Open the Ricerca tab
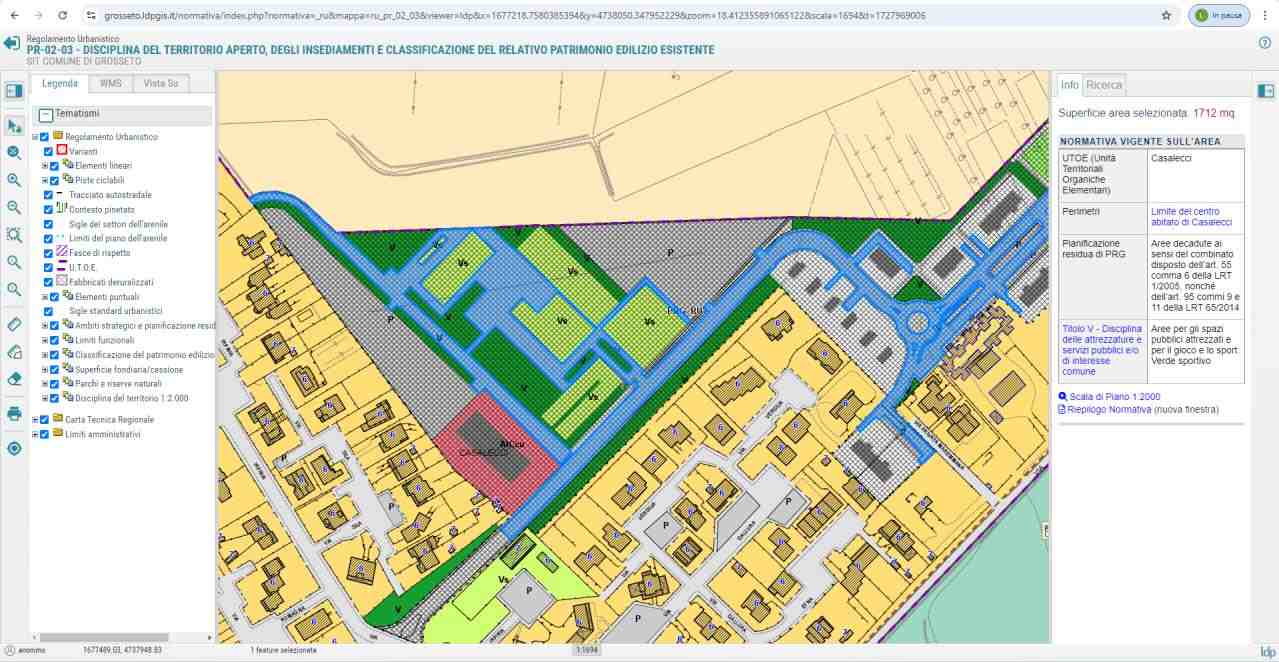 1104,85
